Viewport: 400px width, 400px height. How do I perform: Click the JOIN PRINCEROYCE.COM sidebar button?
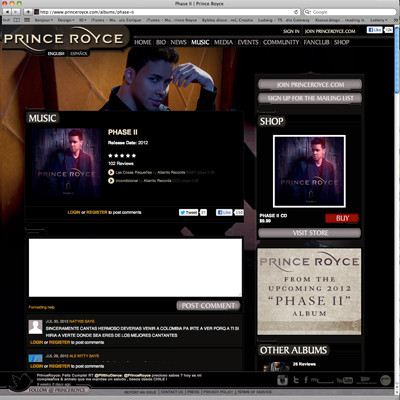point(310,85)
